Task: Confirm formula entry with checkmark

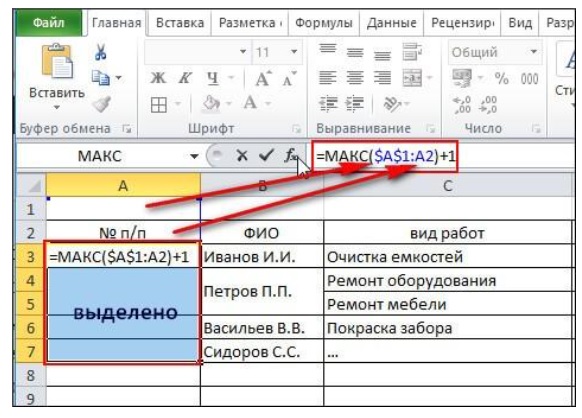Action: 266,155
